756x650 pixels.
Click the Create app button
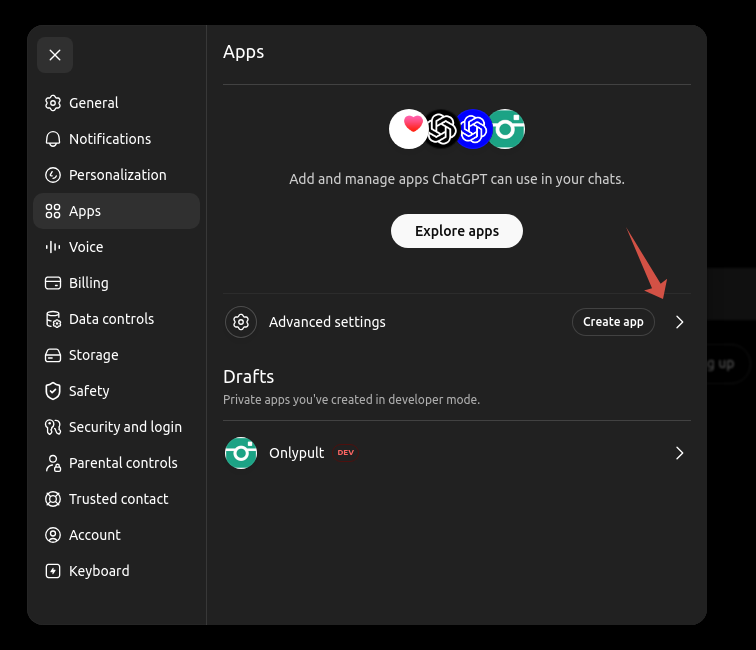(613, 322)
